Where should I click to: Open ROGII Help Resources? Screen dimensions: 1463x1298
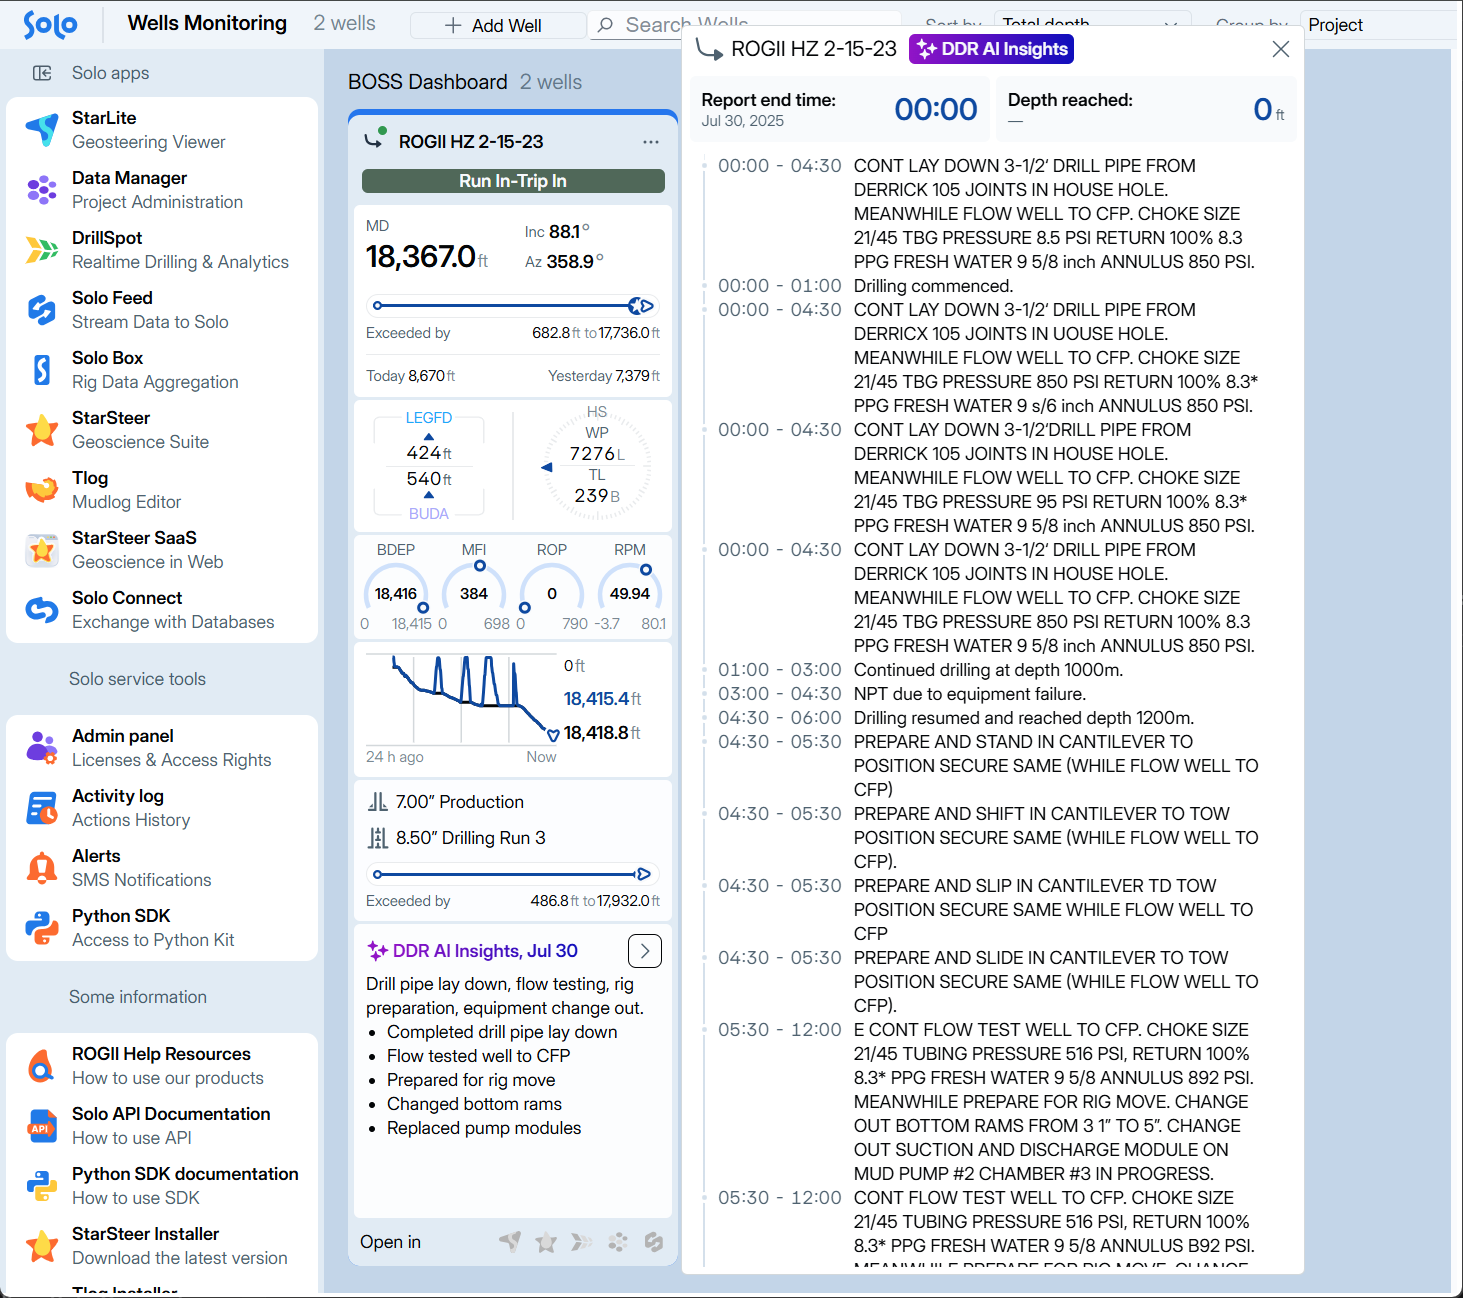(162, 1066)
